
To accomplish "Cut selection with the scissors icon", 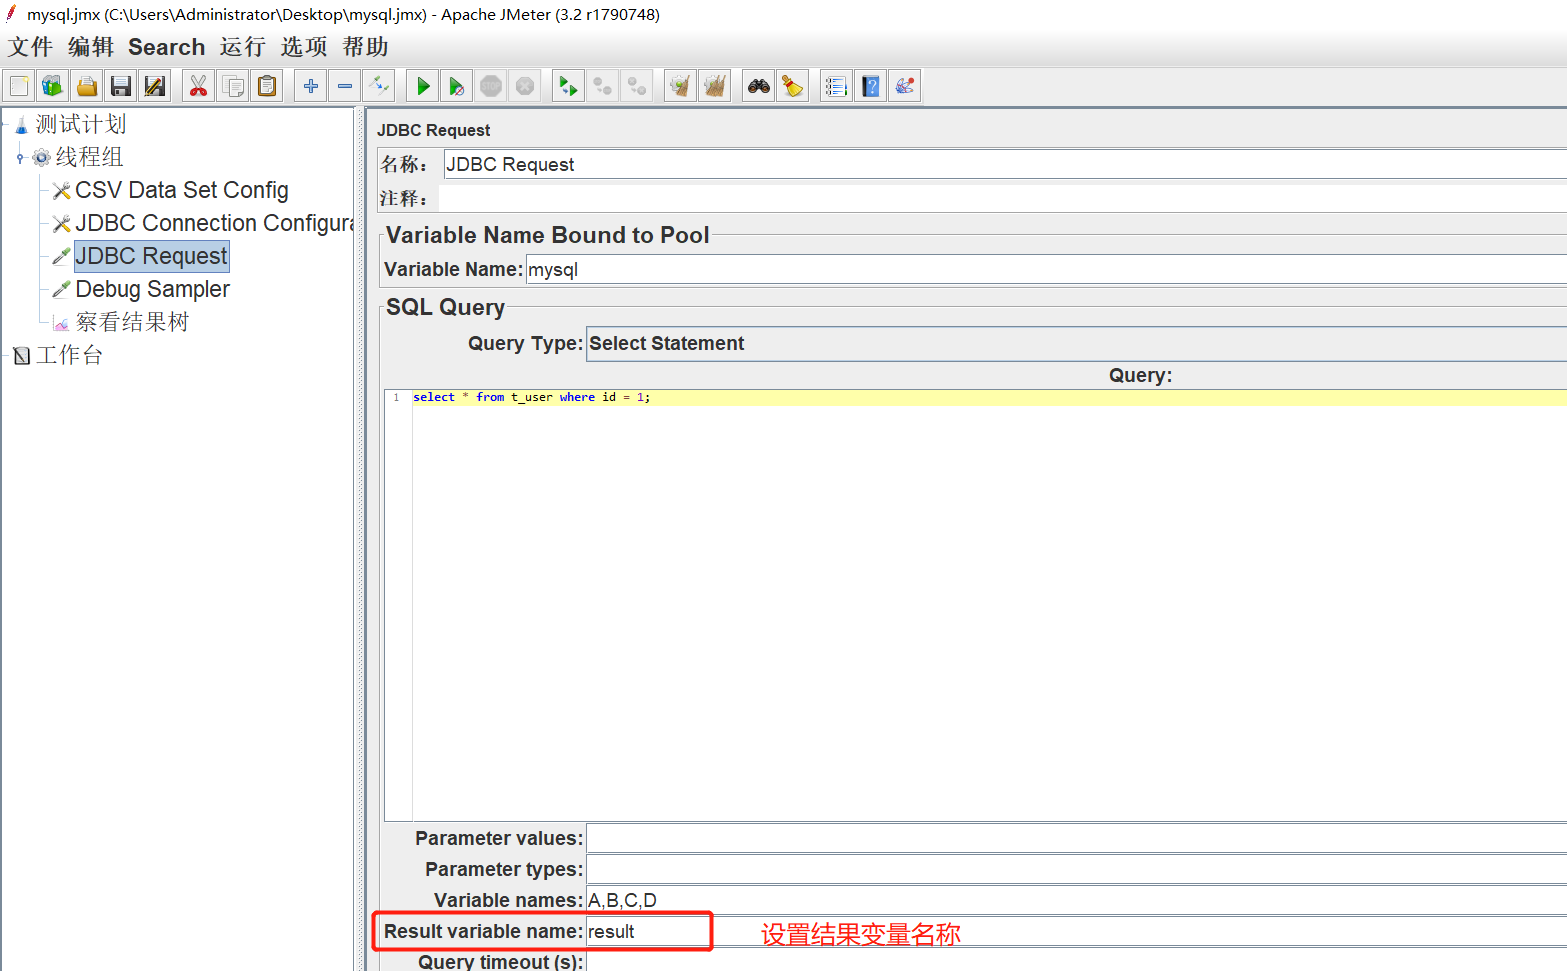I will [x=198, y=86].
